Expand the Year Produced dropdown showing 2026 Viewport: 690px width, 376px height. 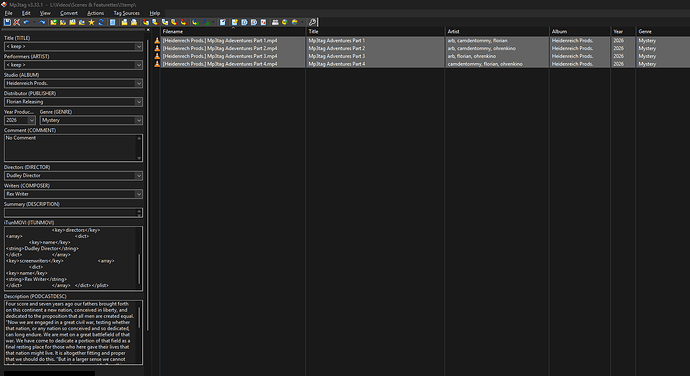pyautogui.click(x=31, y=121)
